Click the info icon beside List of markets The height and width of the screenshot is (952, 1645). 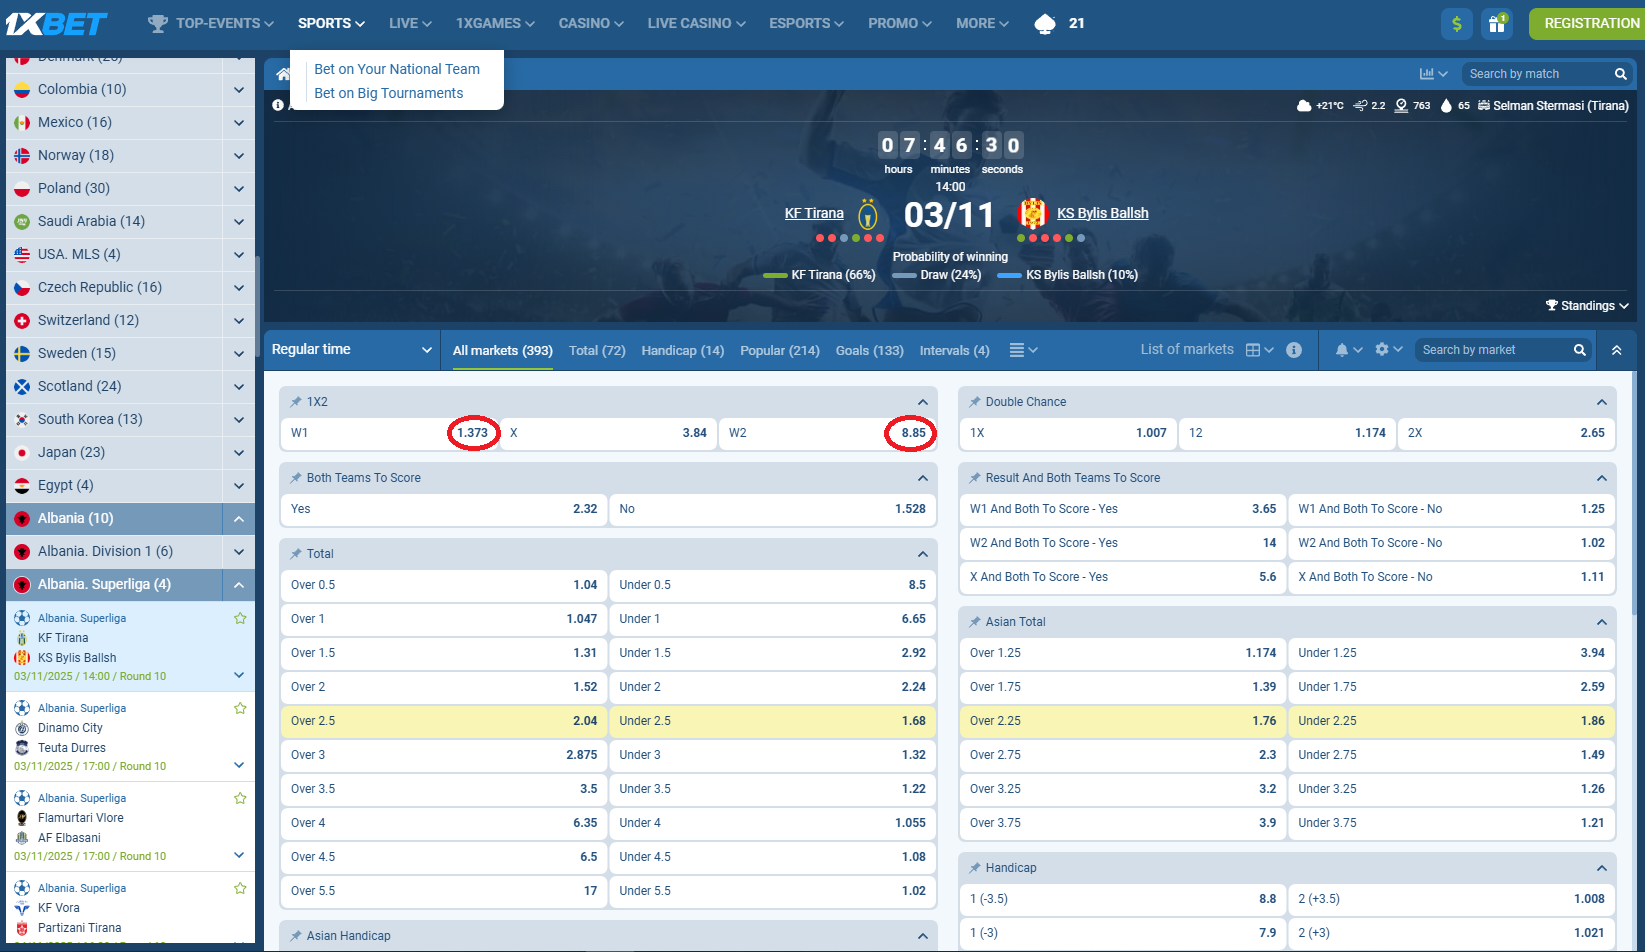pyautogui.click(x=1294, y=350)
